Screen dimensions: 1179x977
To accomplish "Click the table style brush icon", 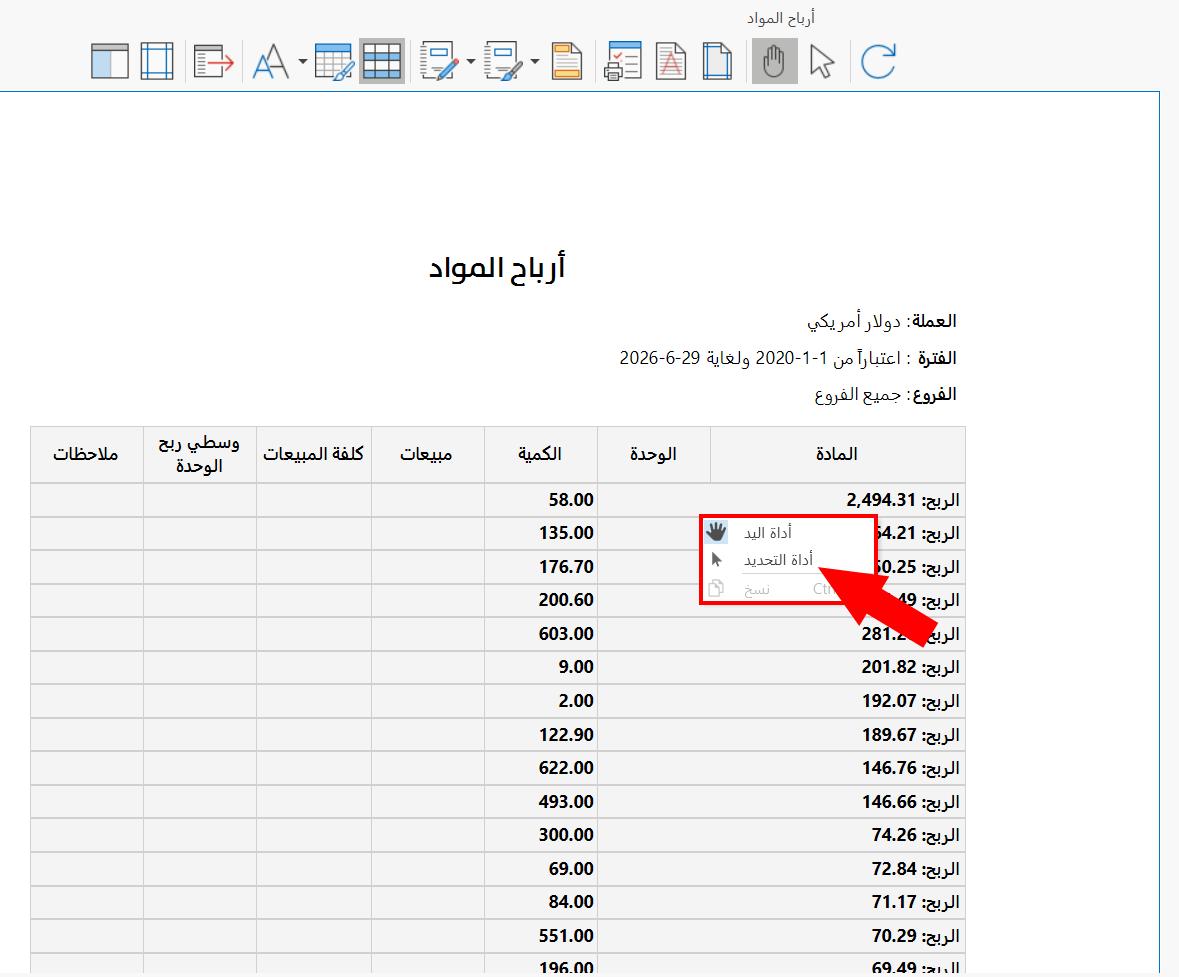I will 334,61.
